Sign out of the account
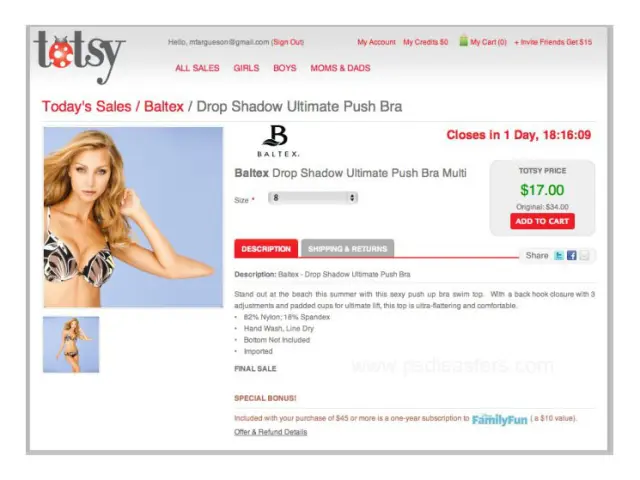 click(288, 42)
